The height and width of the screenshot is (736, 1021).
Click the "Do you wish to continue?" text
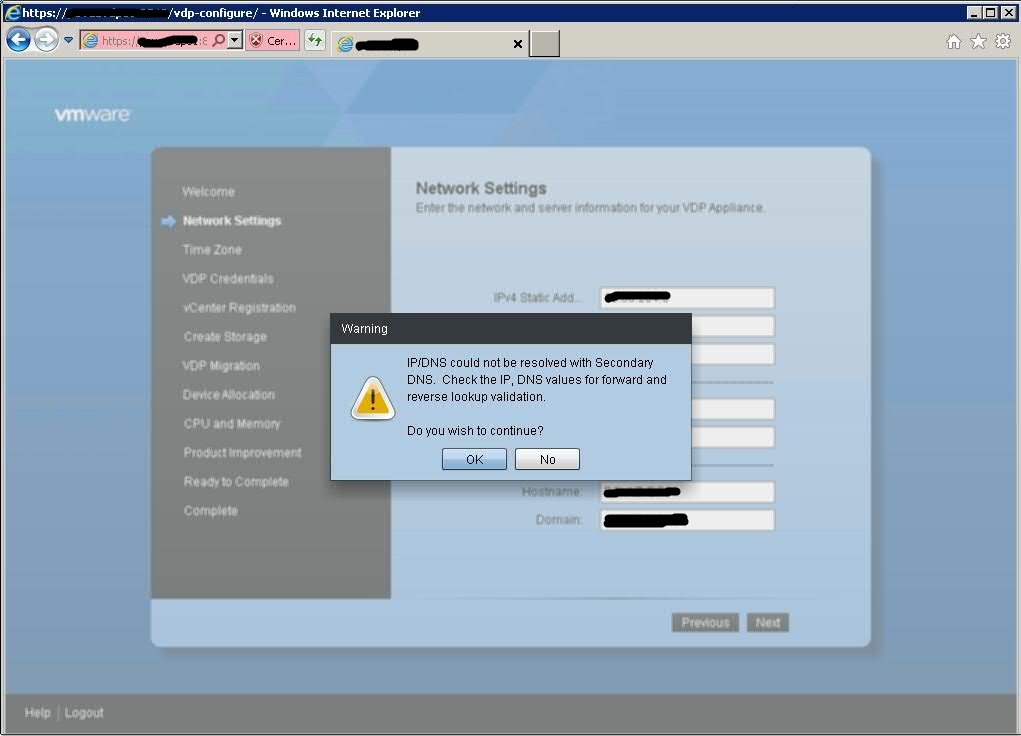(x=475, y=431)
